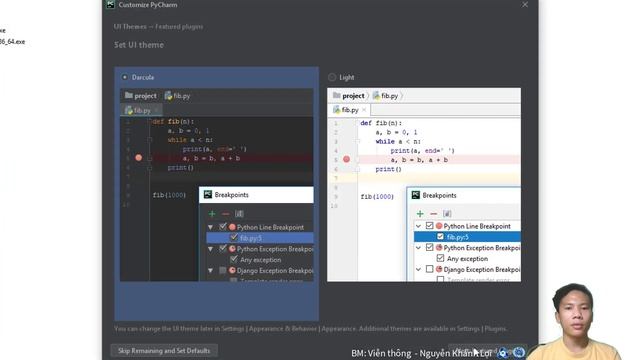Toggle Django Exception Breakpoint checkbox in Light preview
The image size is (640, 360).
(x=429, y=269)
